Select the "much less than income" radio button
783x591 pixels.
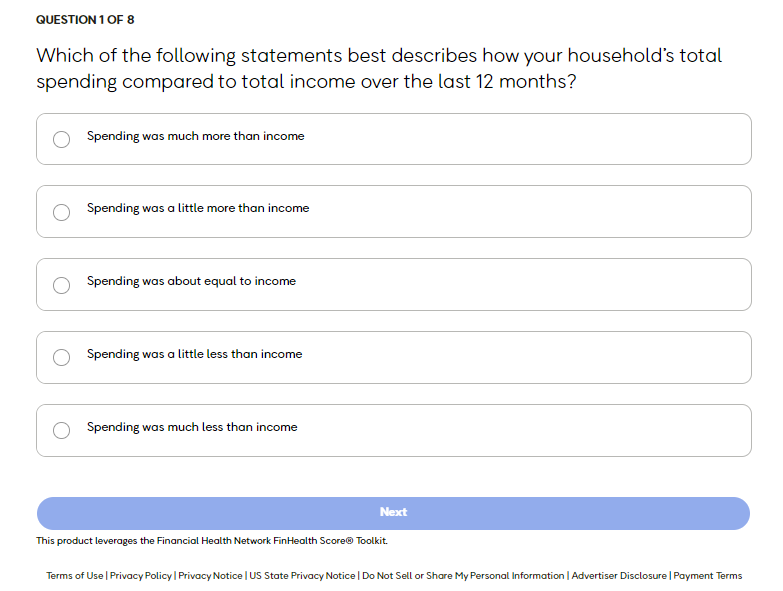click(61, 430)
